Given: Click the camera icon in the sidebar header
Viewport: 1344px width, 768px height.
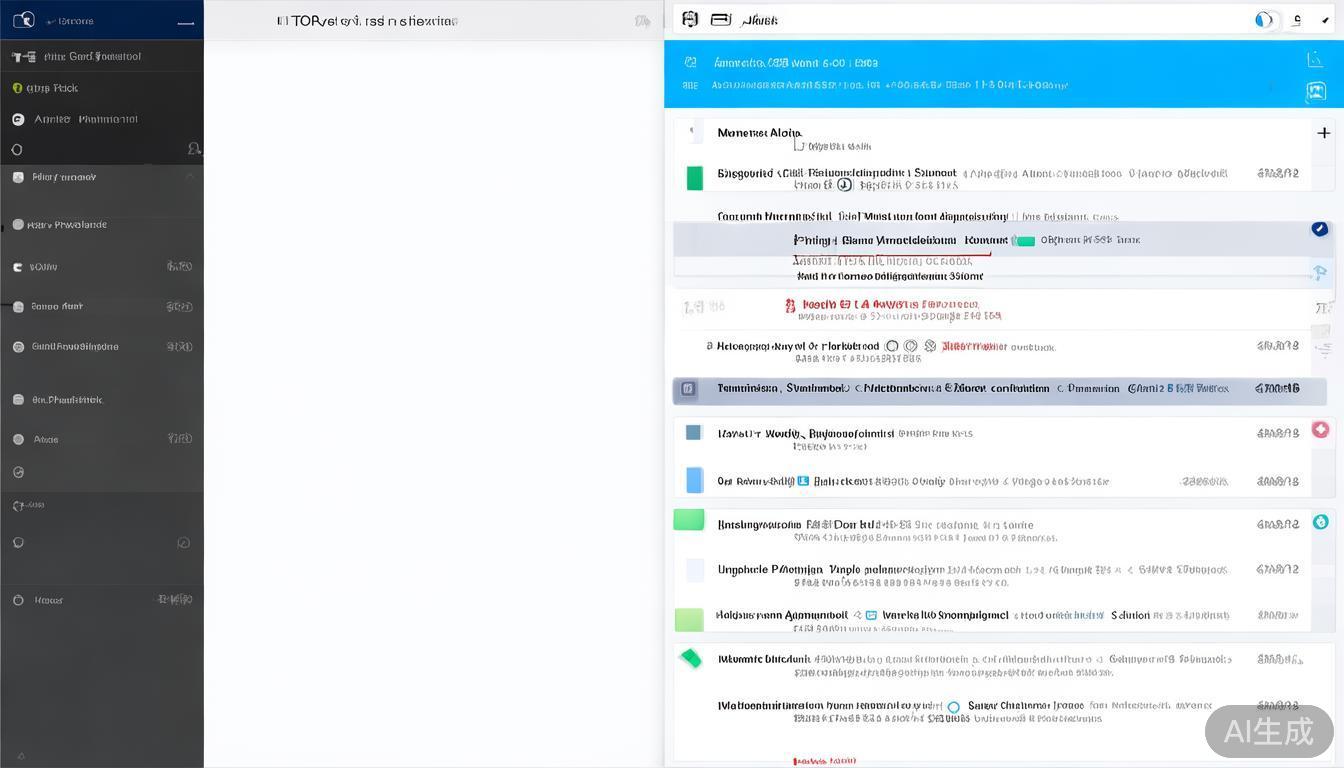Looking at the screenshot, I should (x=24, y=20).
